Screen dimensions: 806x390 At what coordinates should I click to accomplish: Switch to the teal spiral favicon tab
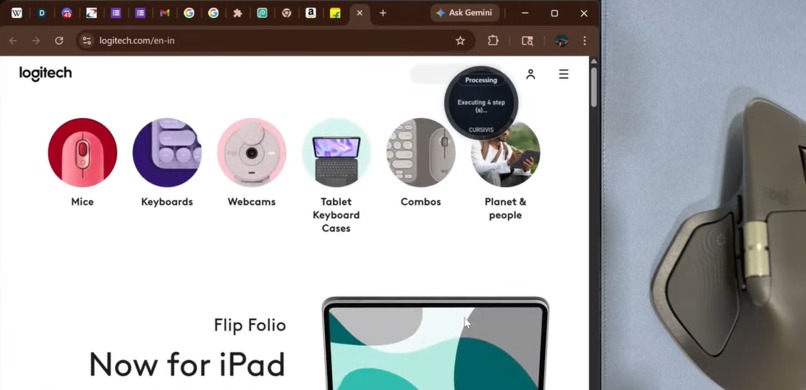(x=262, y=13)
